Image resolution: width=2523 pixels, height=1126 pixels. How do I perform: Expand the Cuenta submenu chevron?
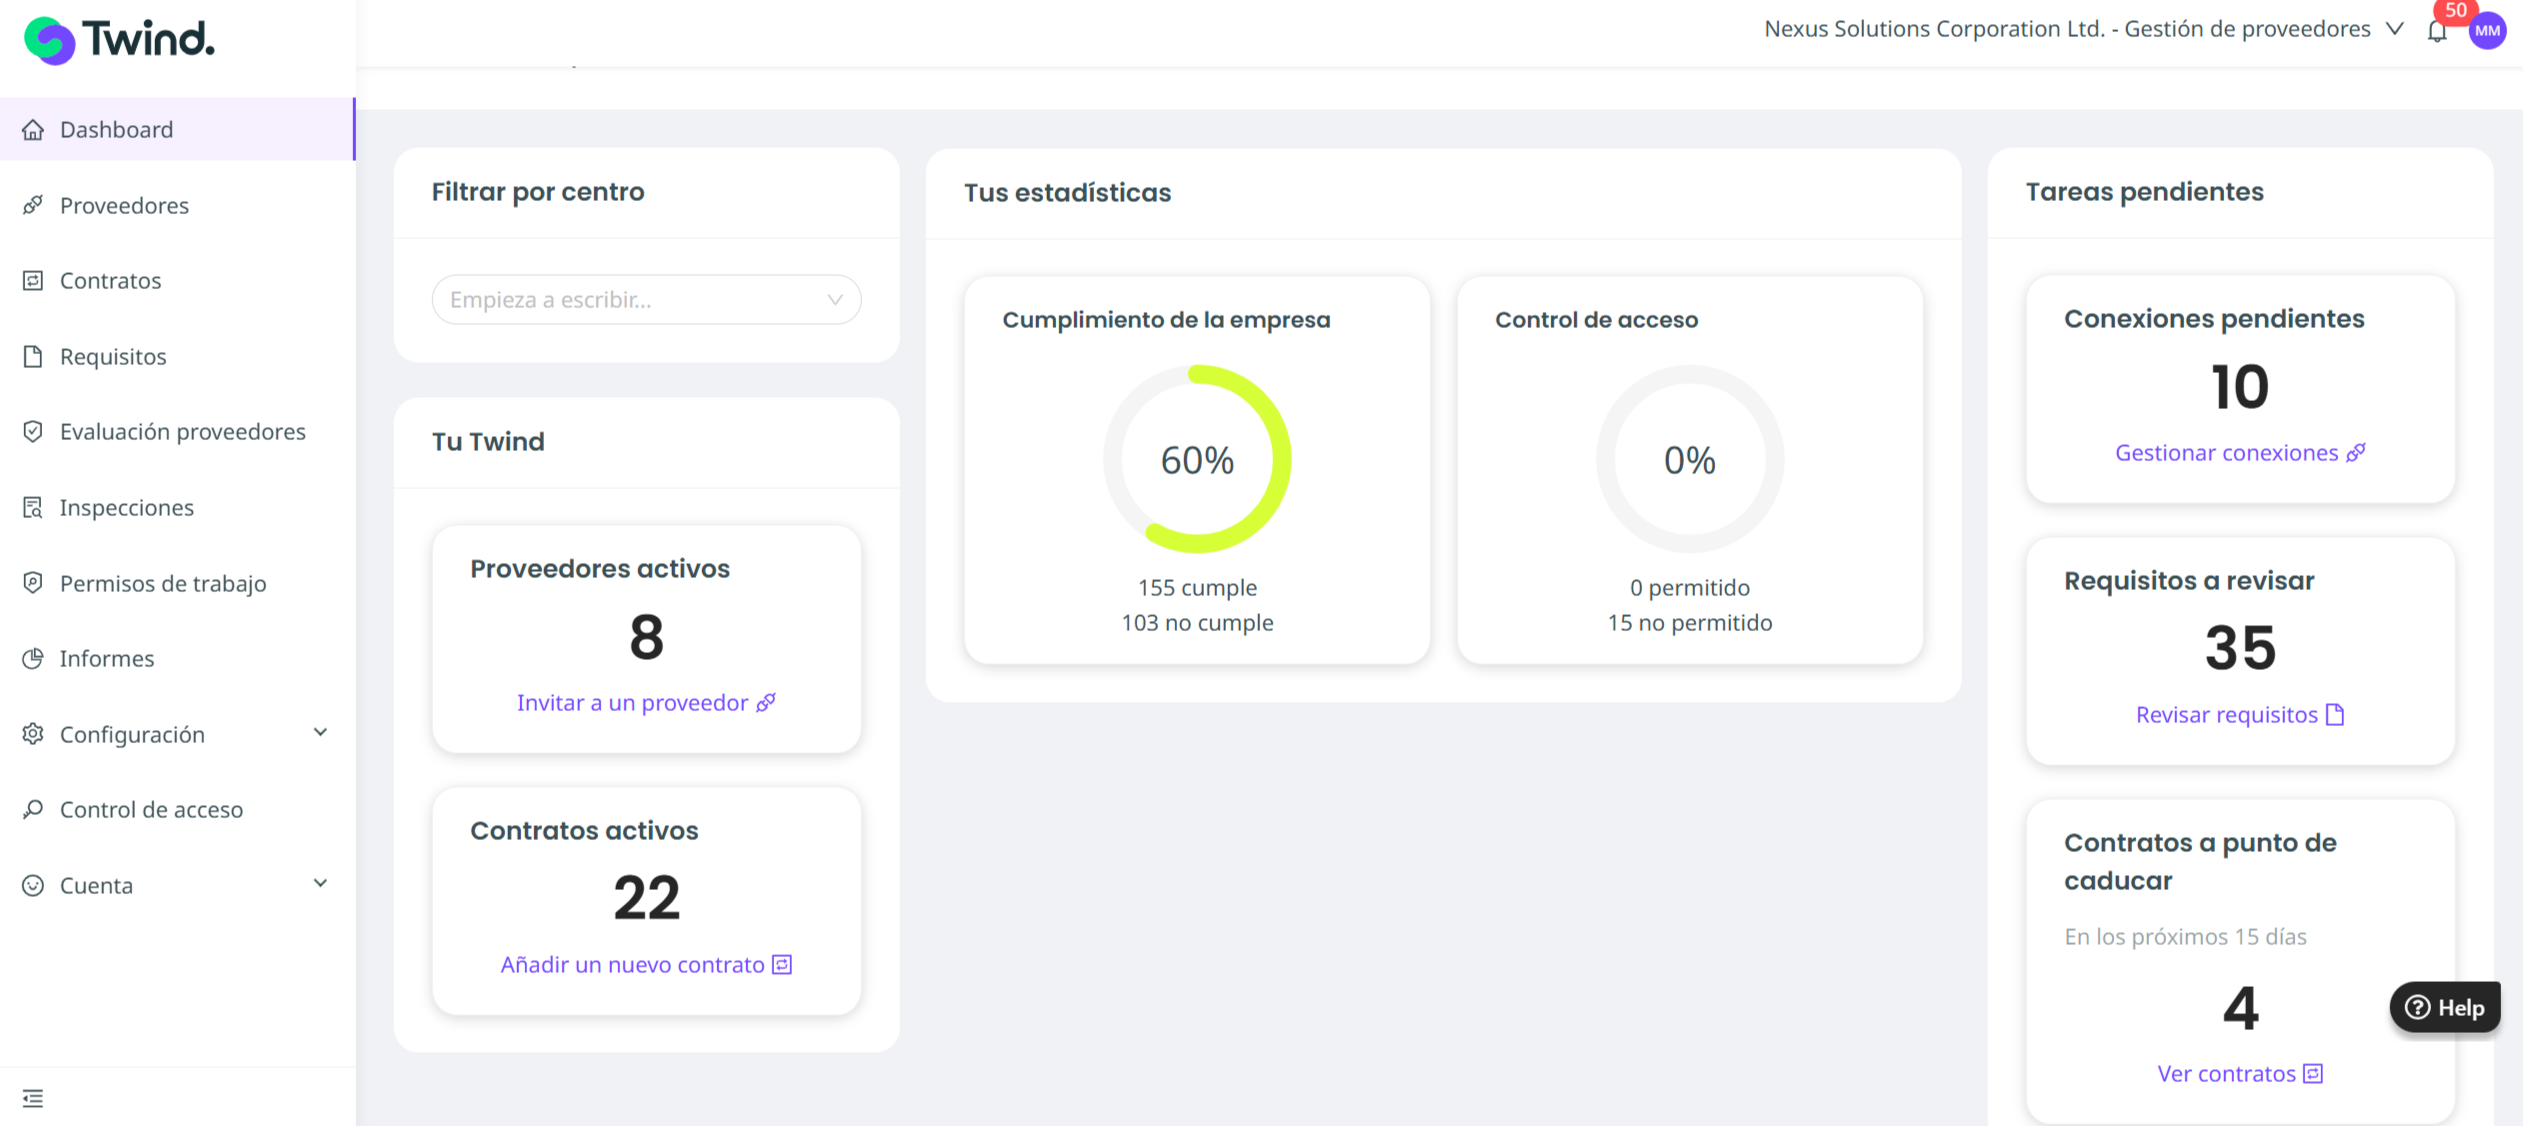click(x=320, y=884)
